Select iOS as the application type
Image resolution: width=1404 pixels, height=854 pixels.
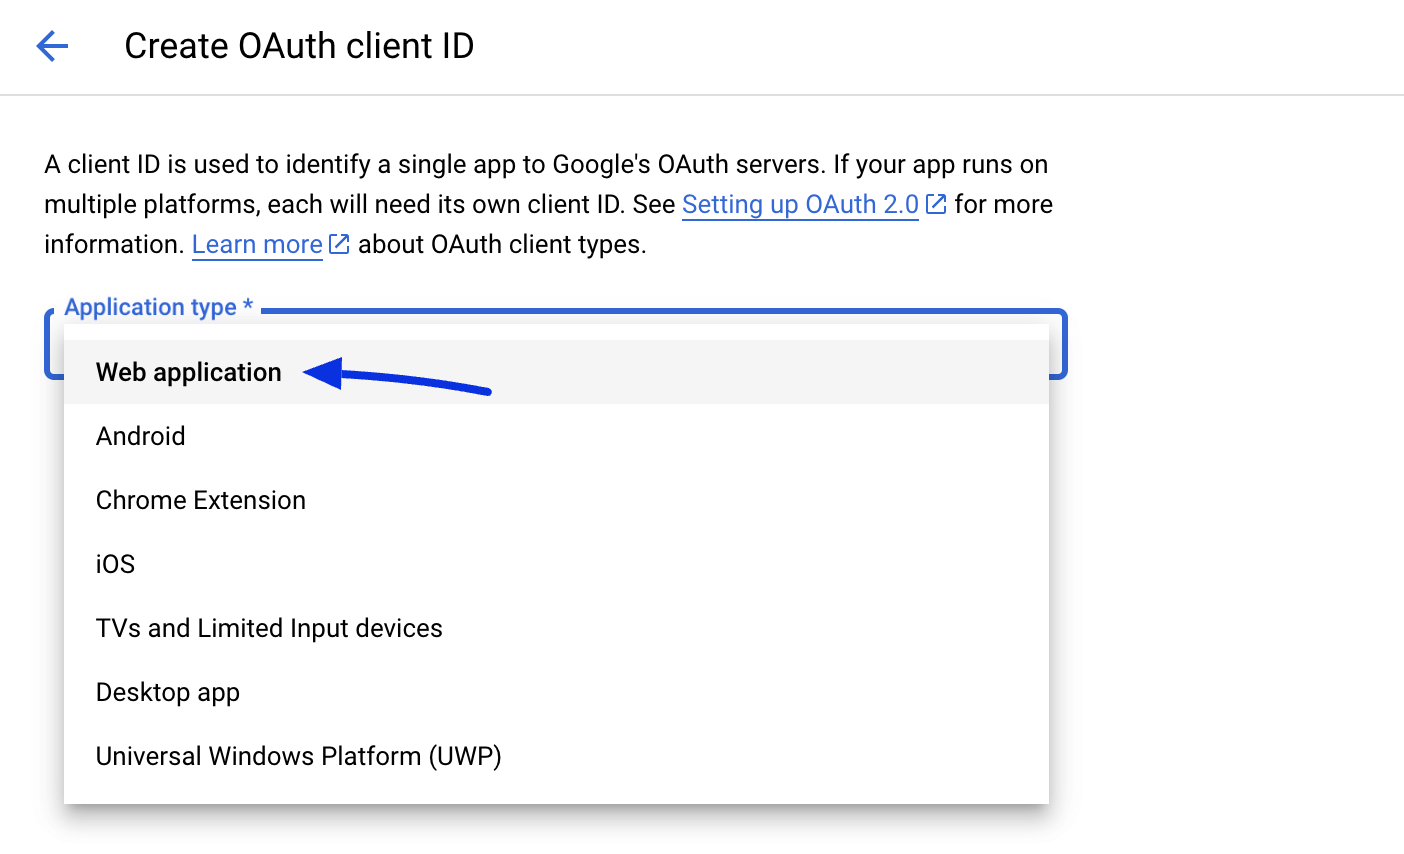[x=556, y=564]
